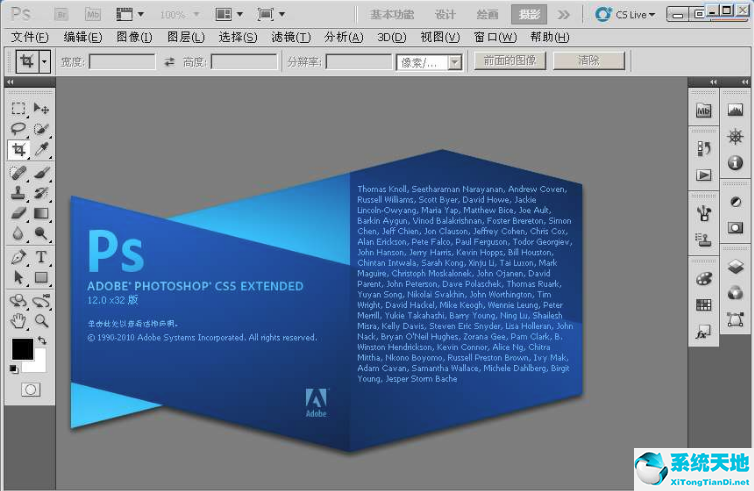Image resolution: width=754 pixels, height=491 pixels.
Task: Select the Brush tool
Action: (x=41, y=172)
